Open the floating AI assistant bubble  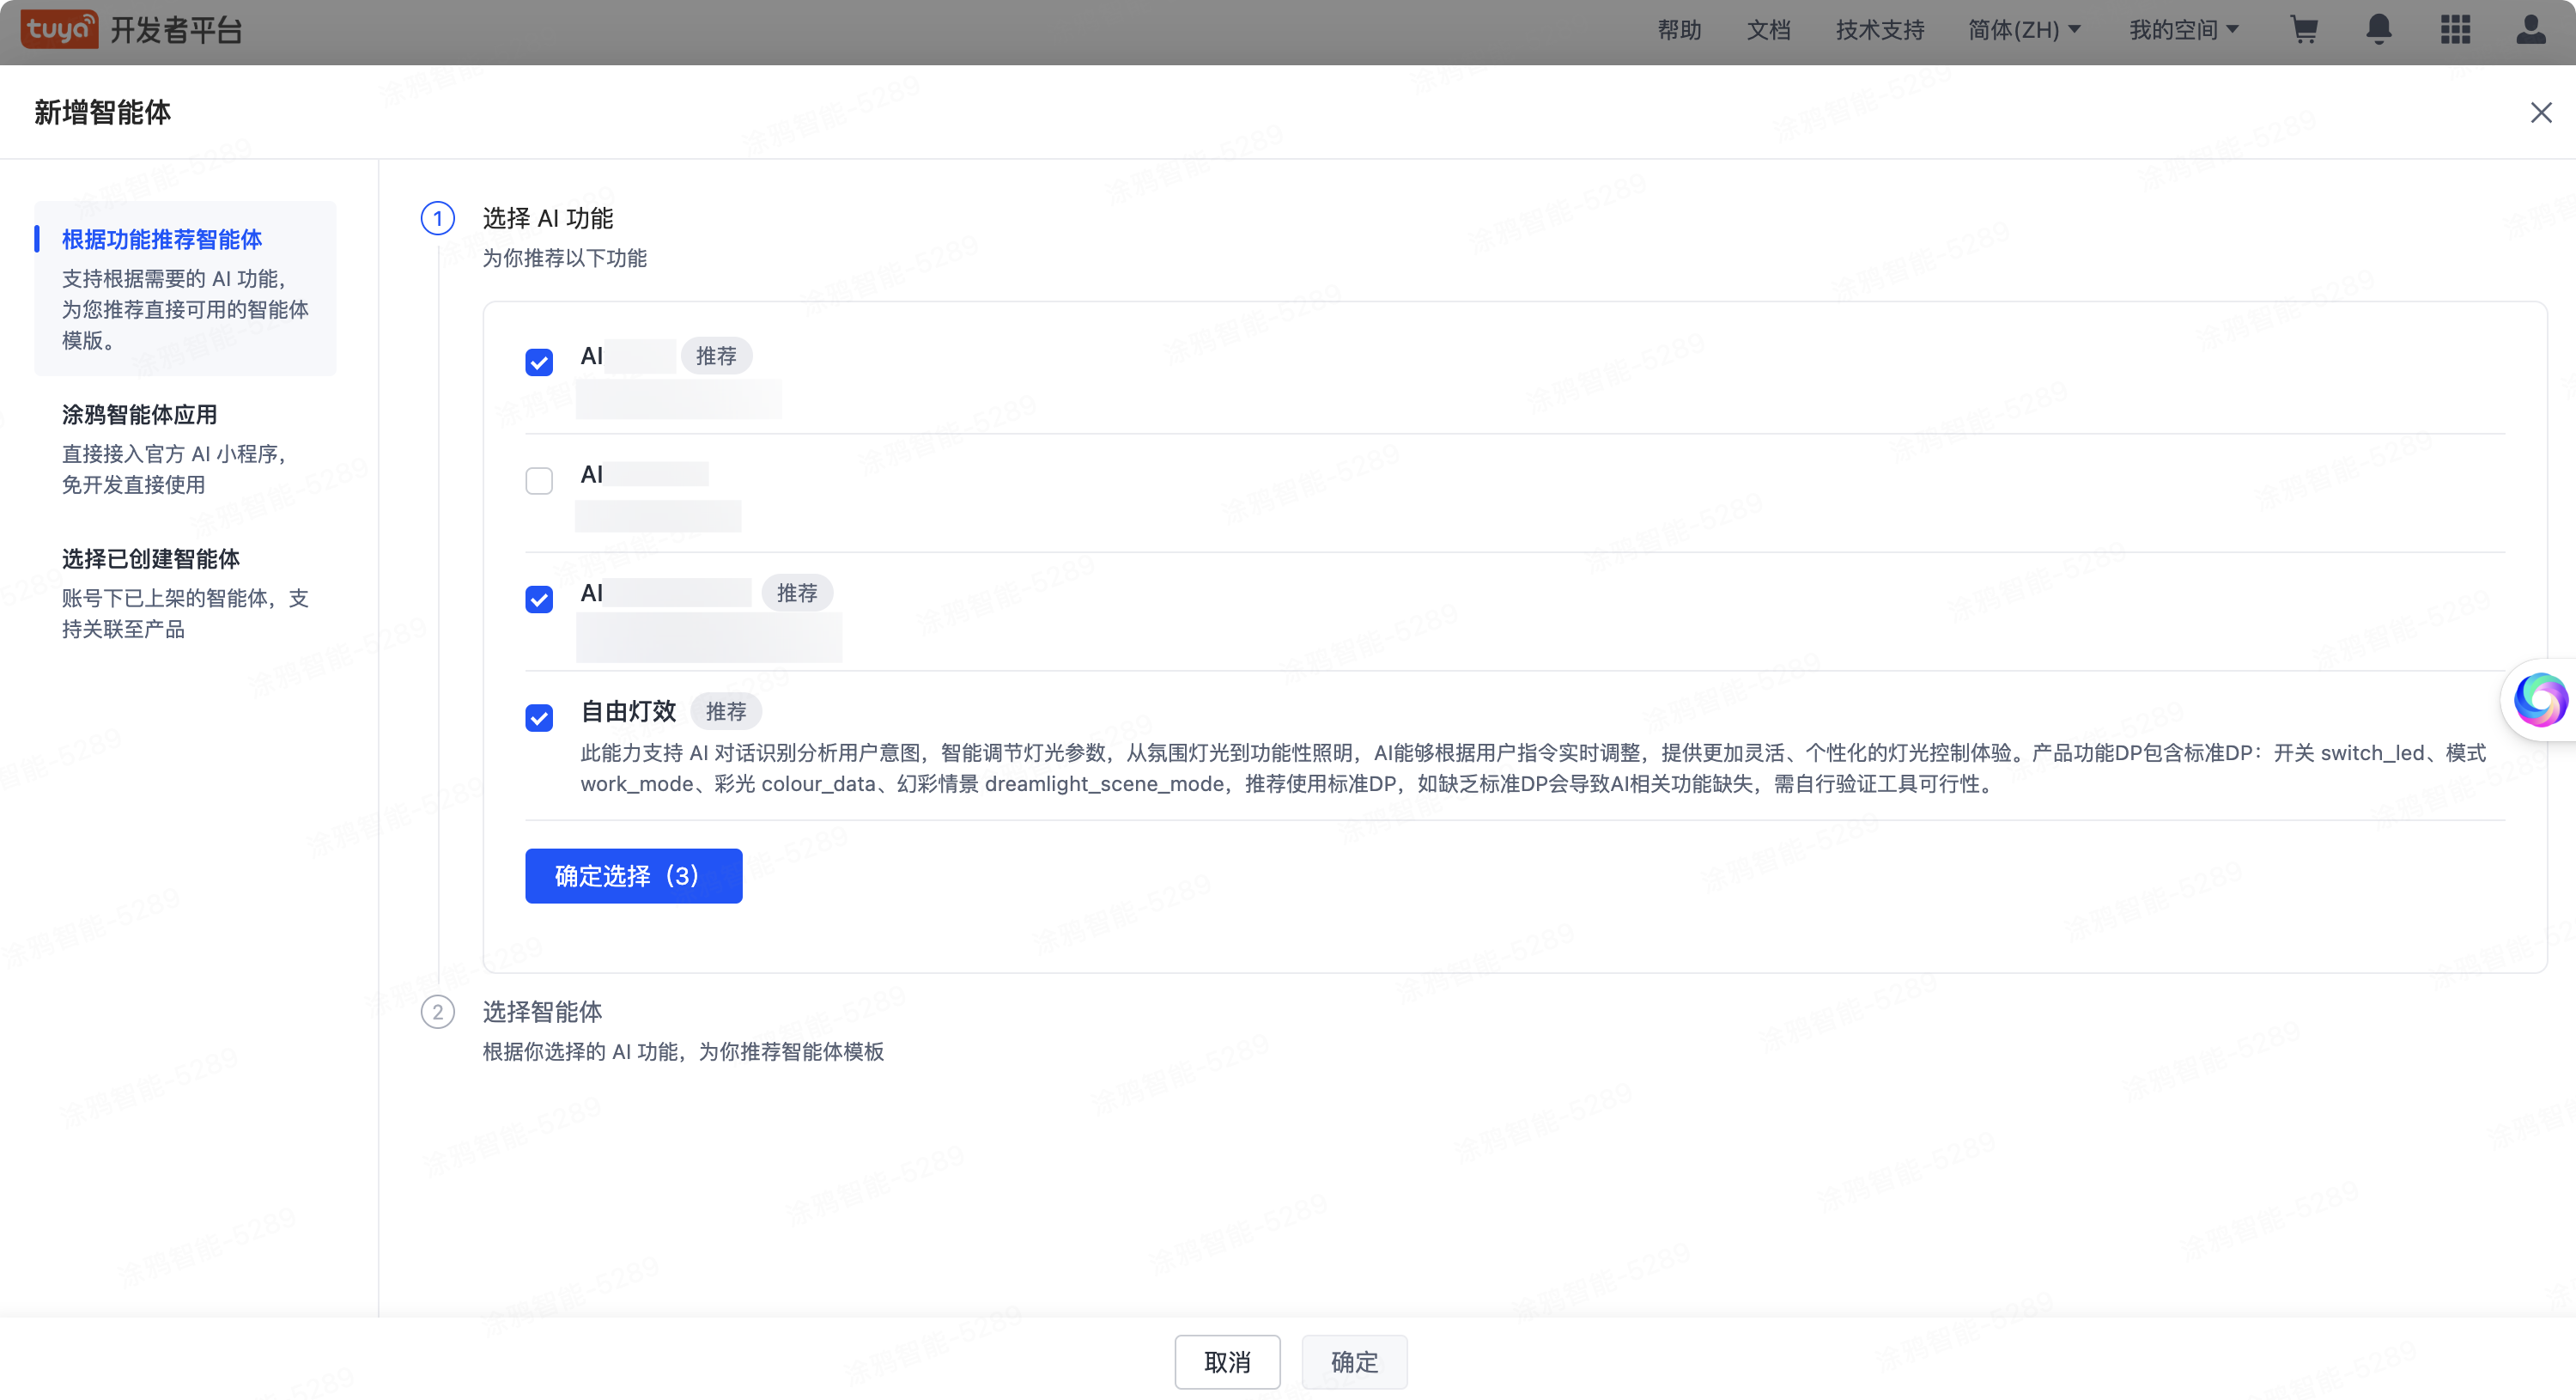pos(2541,700)
